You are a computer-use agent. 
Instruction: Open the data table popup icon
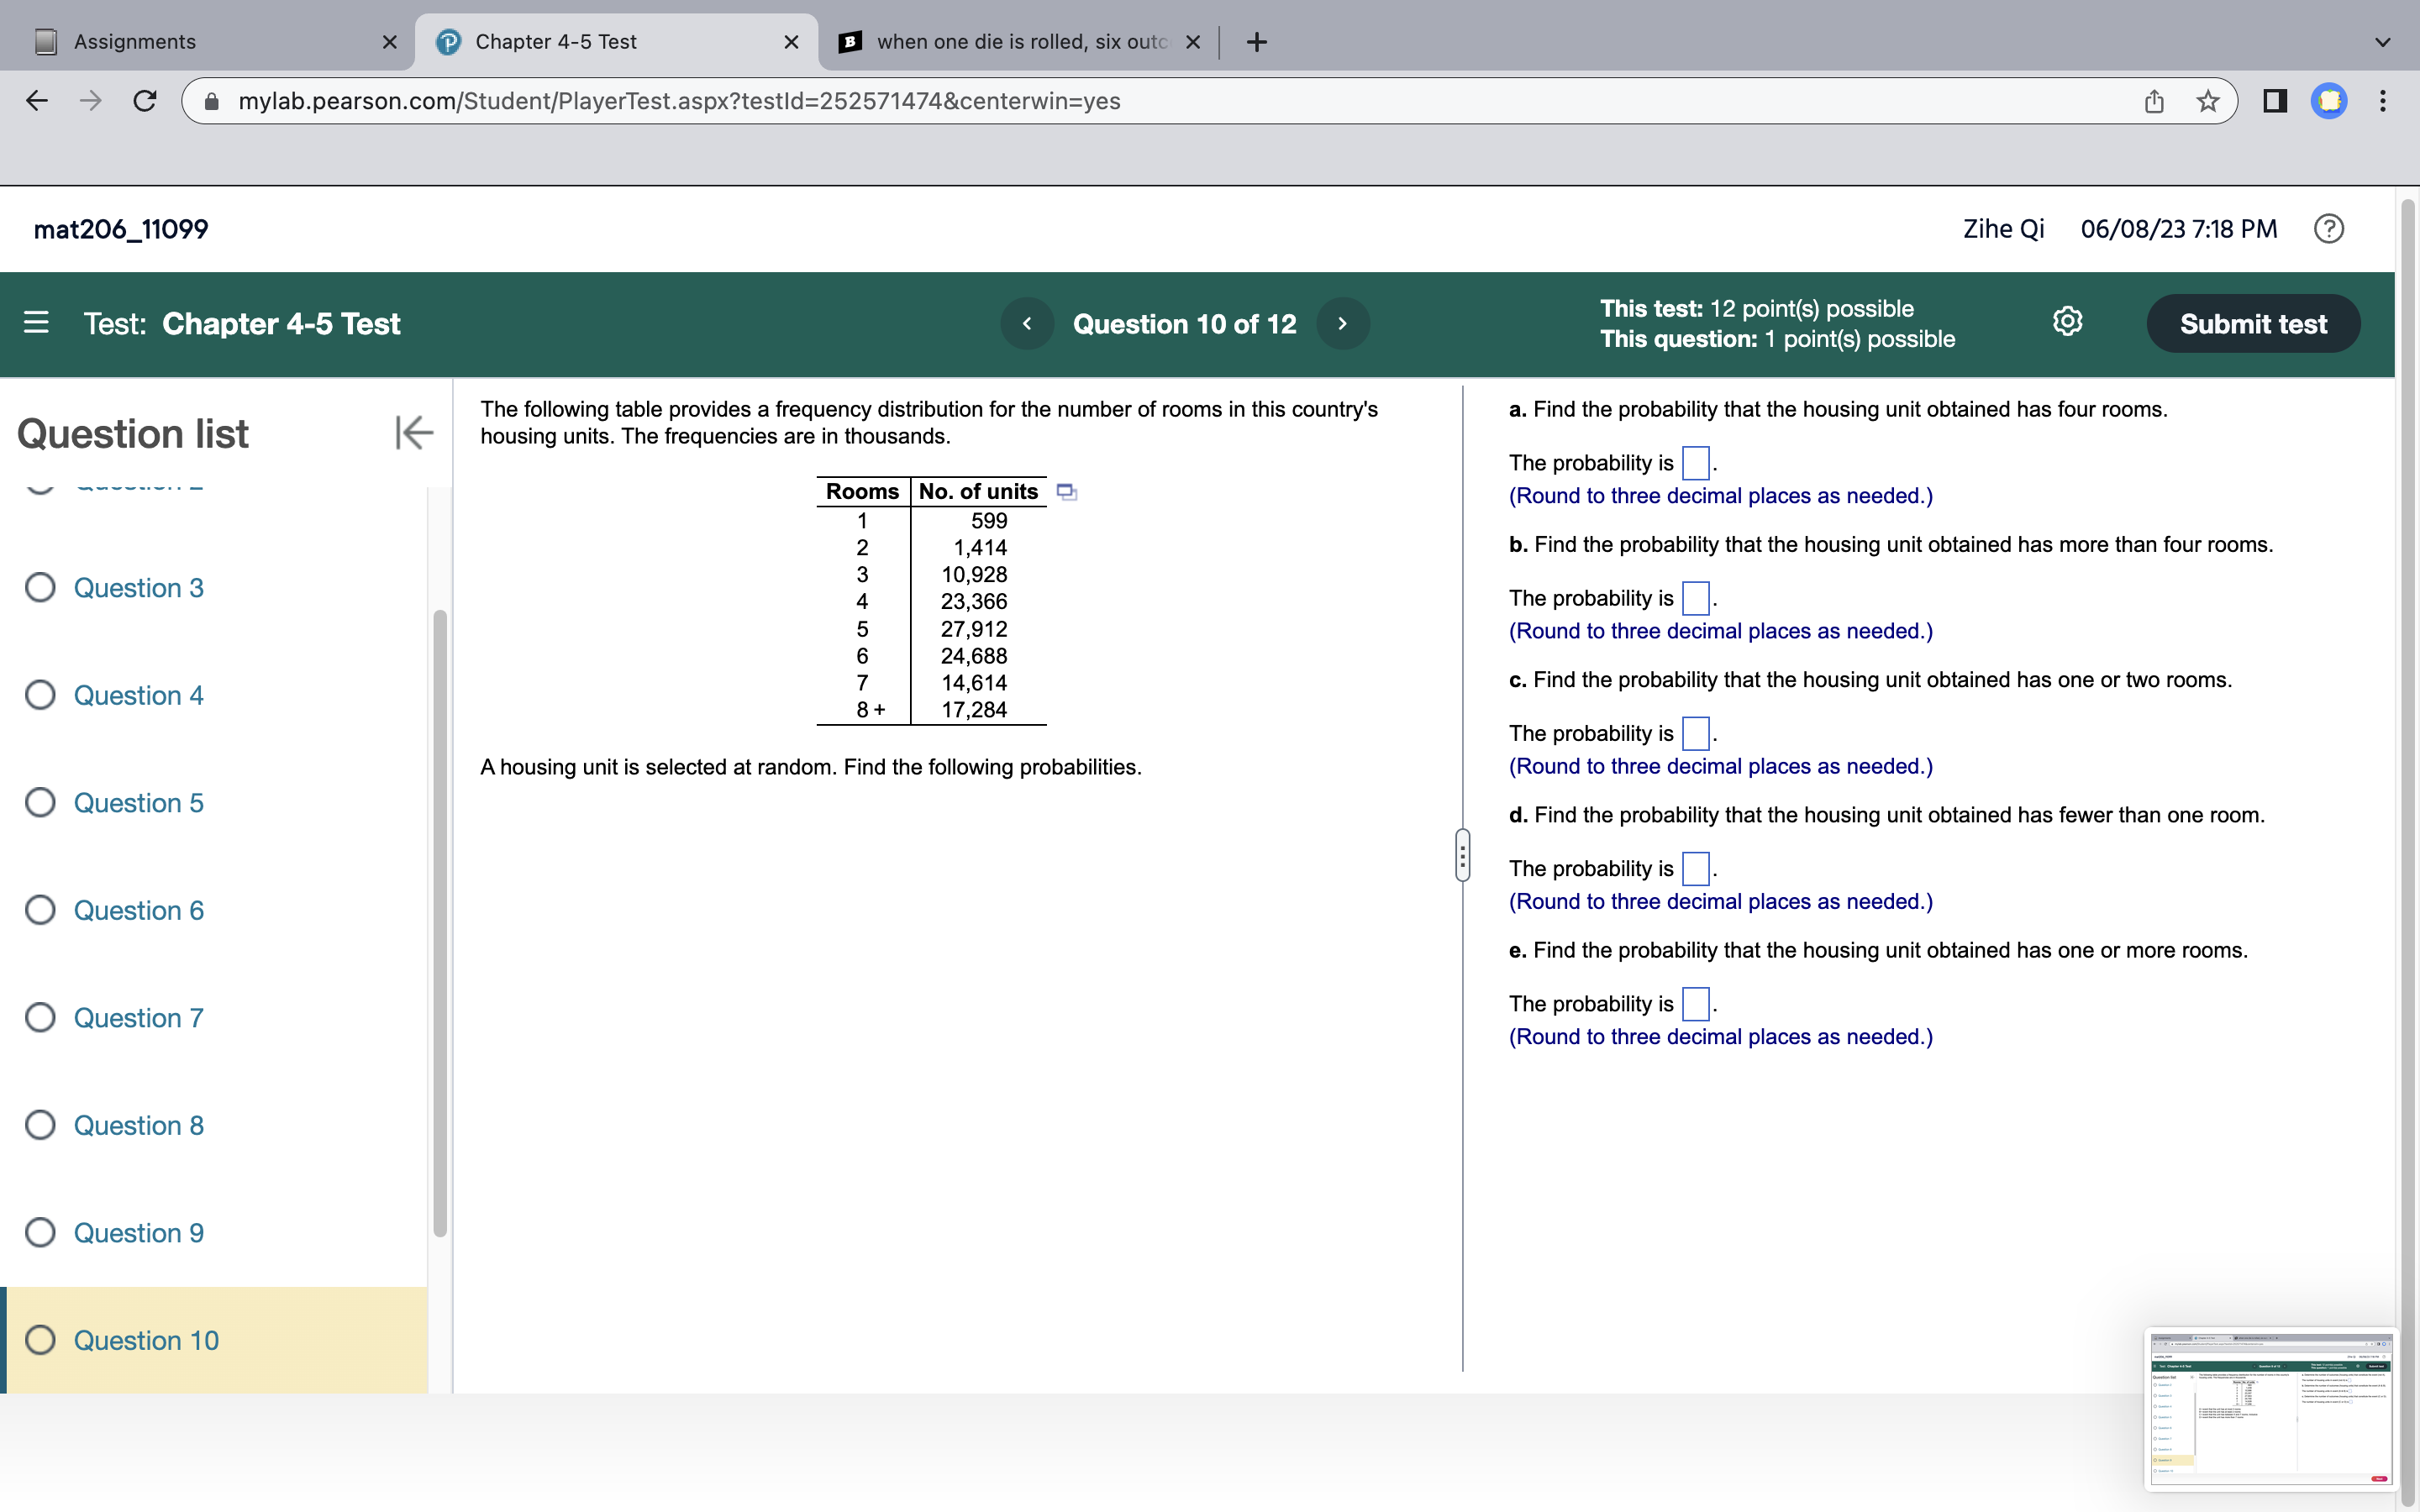[x=1067, y=492]
